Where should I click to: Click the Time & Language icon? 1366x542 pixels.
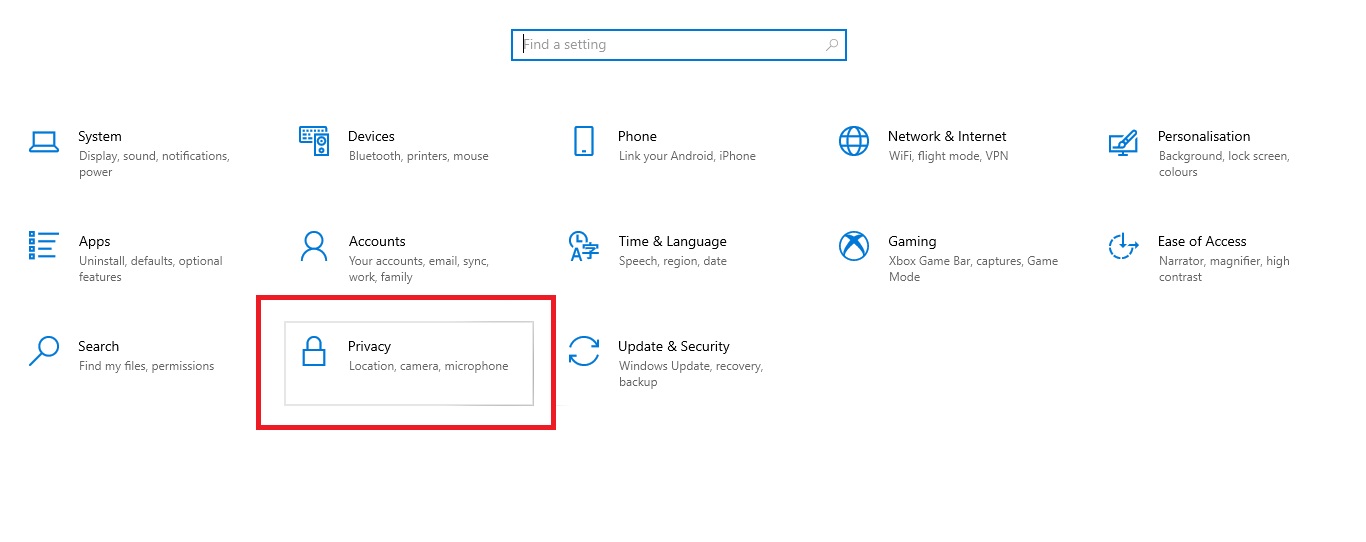pyautogui.click(x=584, y=246)
